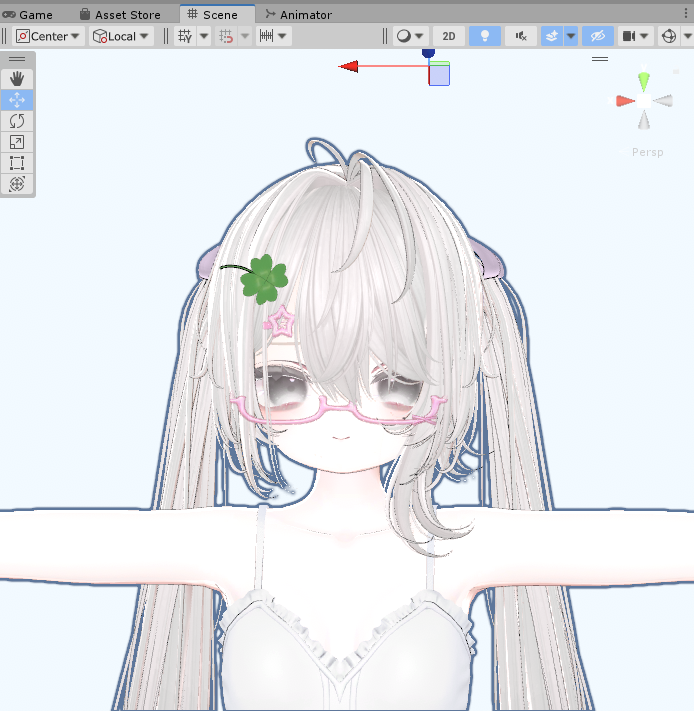Select the Move tool
This screenshot has height=711, width=694.
[x=17, y=100]
